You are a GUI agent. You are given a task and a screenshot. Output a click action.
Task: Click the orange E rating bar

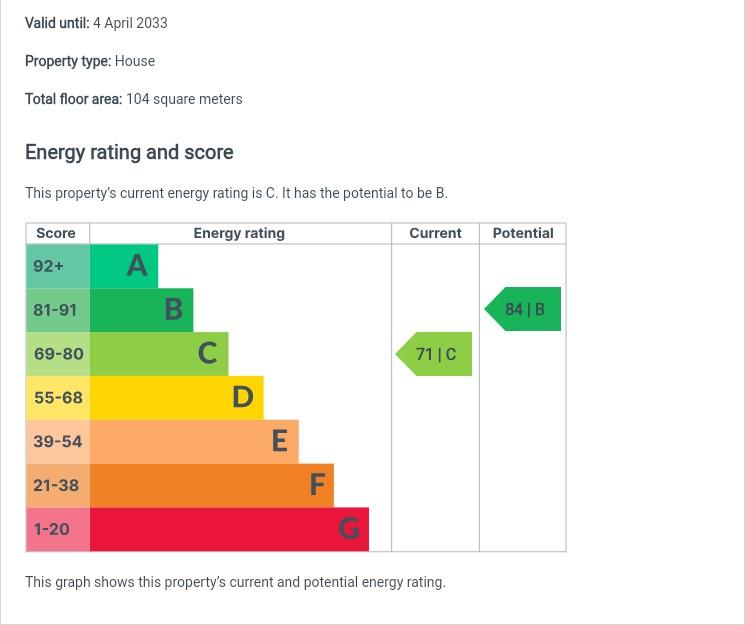point(194,442)
